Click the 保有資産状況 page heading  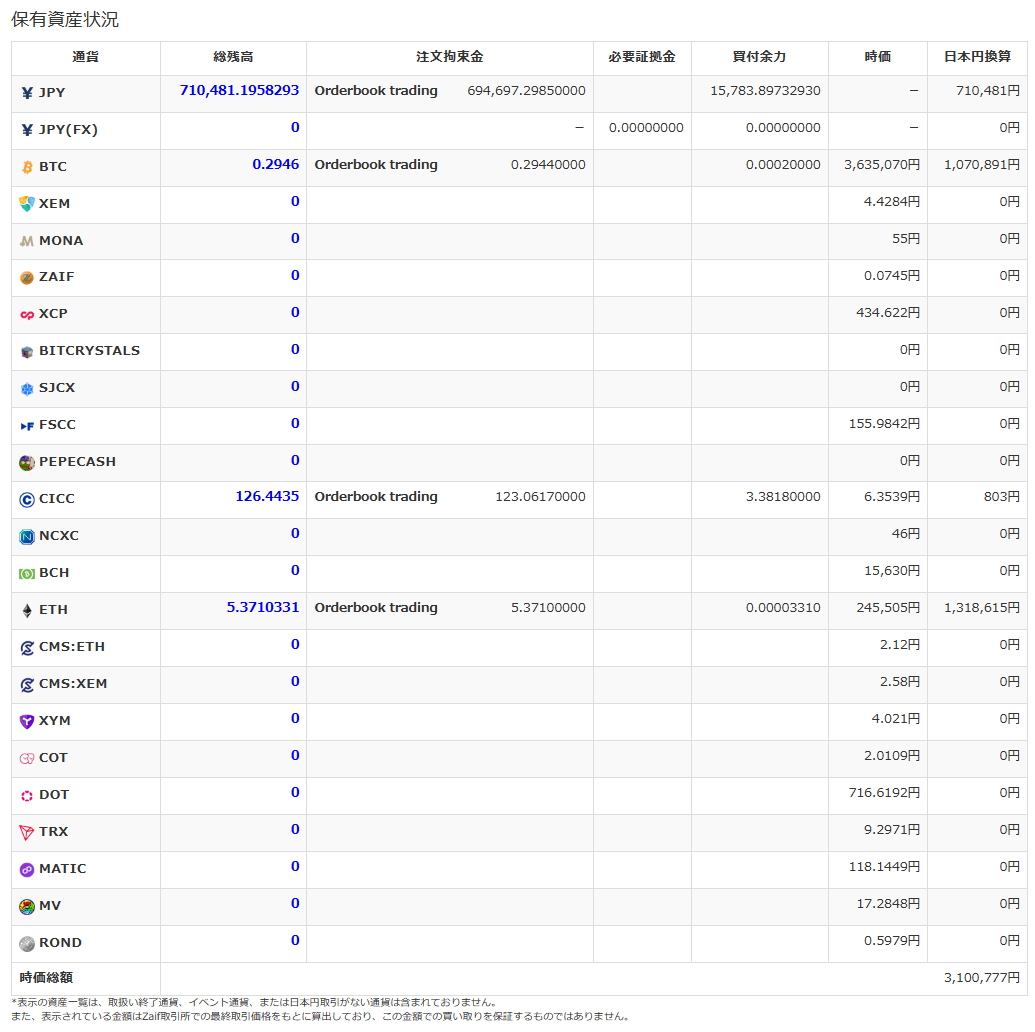coord(65,20)
